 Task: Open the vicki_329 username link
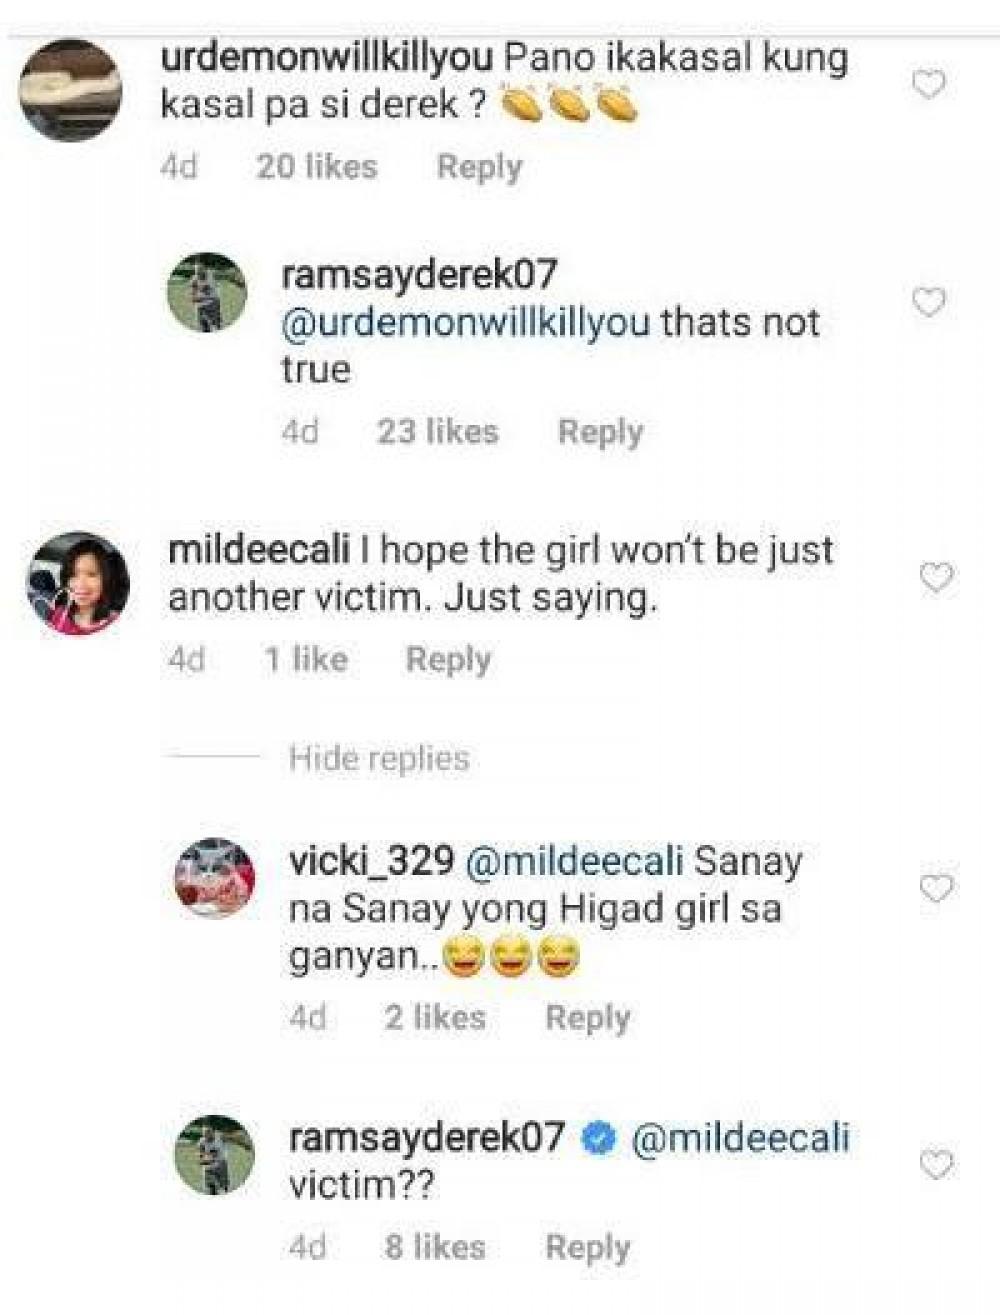point(371,861)
